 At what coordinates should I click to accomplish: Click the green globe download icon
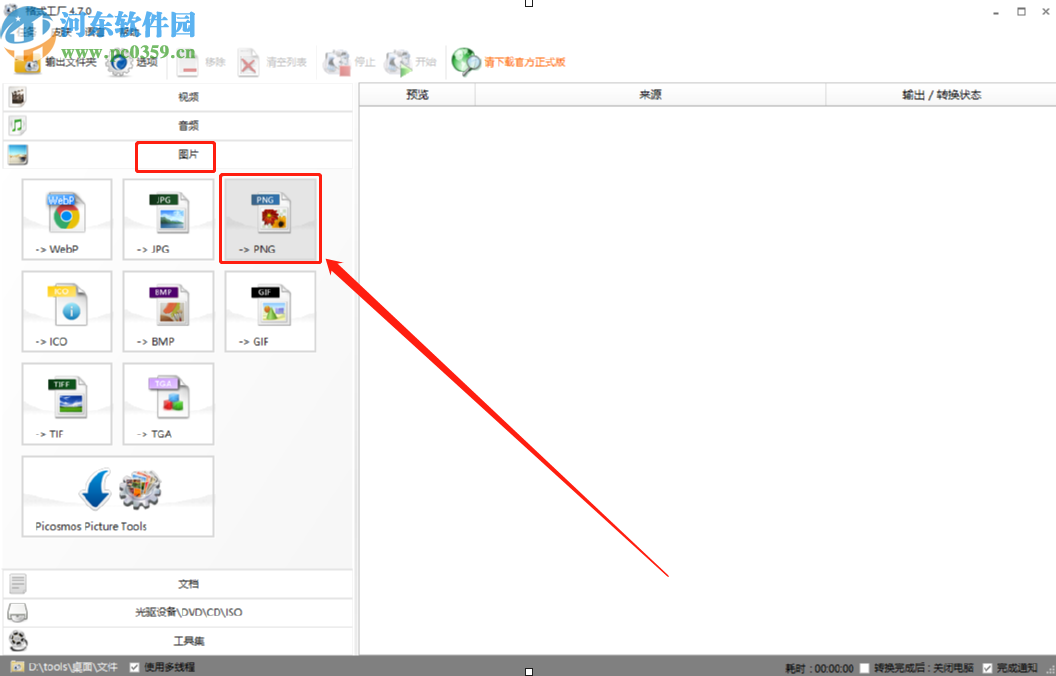[x=465, y=62]
